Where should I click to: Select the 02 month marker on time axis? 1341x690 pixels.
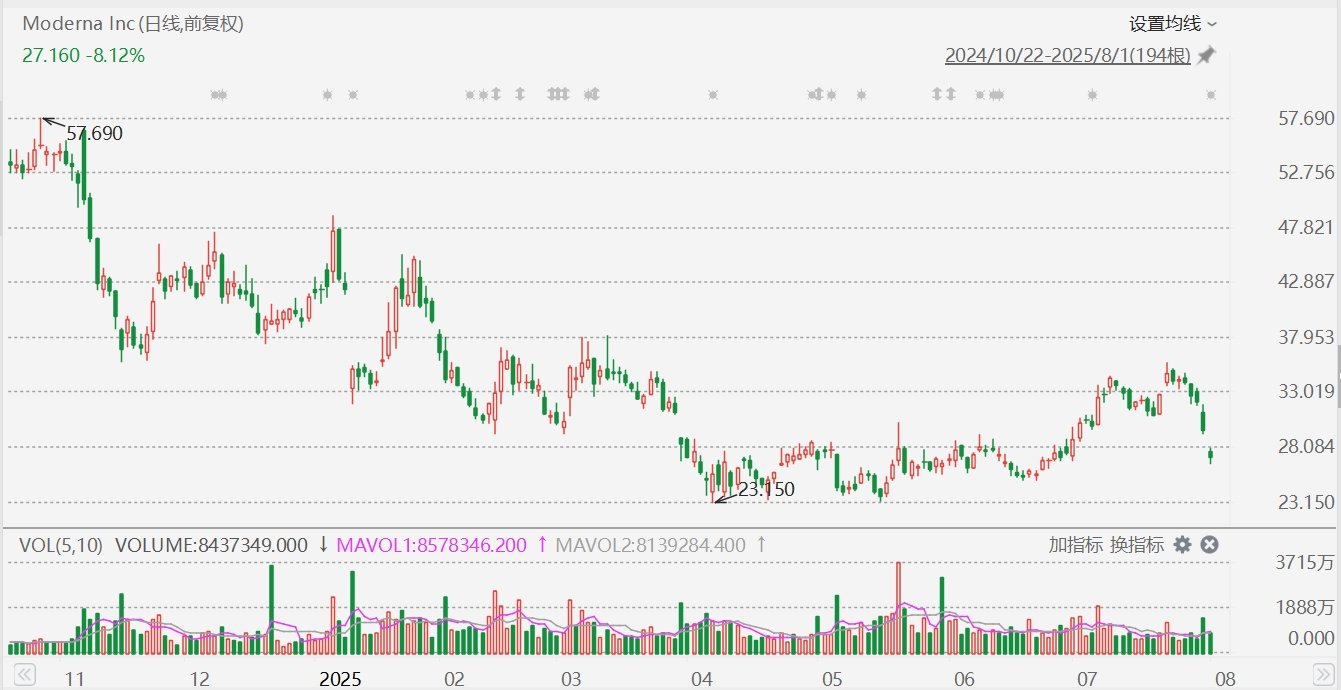click(x=455, y=679)
